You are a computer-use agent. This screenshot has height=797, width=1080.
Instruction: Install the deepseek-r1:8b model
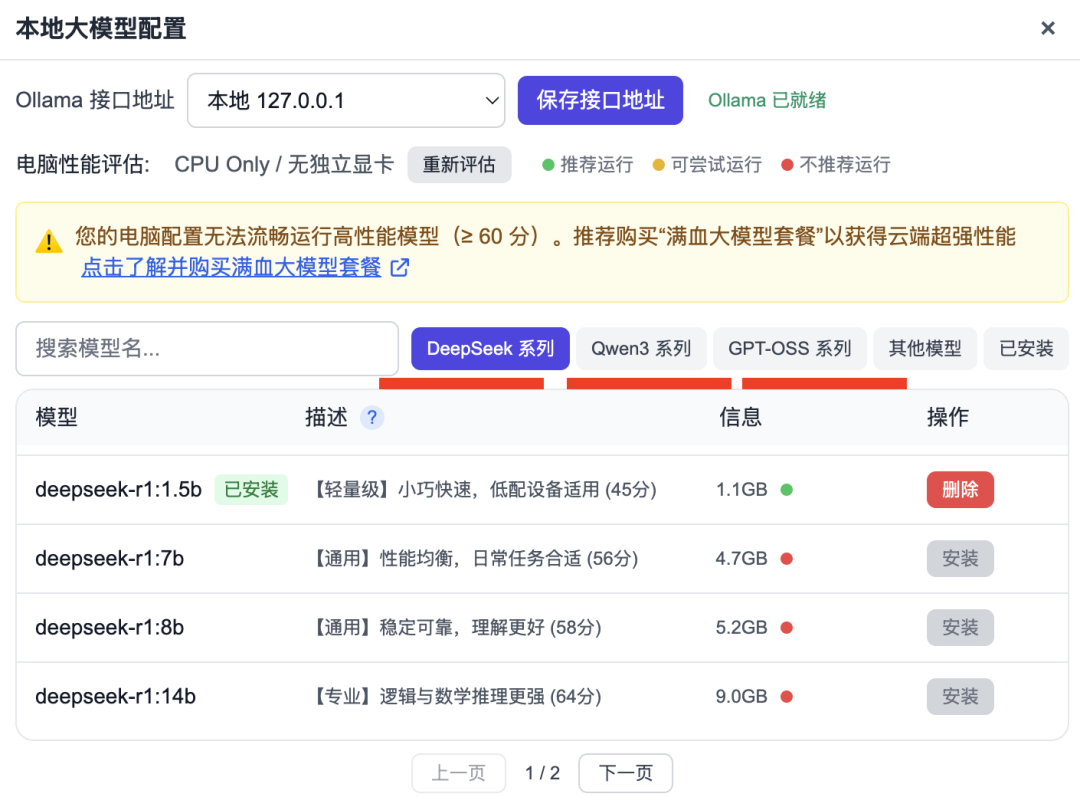click(x=960, y=628)
